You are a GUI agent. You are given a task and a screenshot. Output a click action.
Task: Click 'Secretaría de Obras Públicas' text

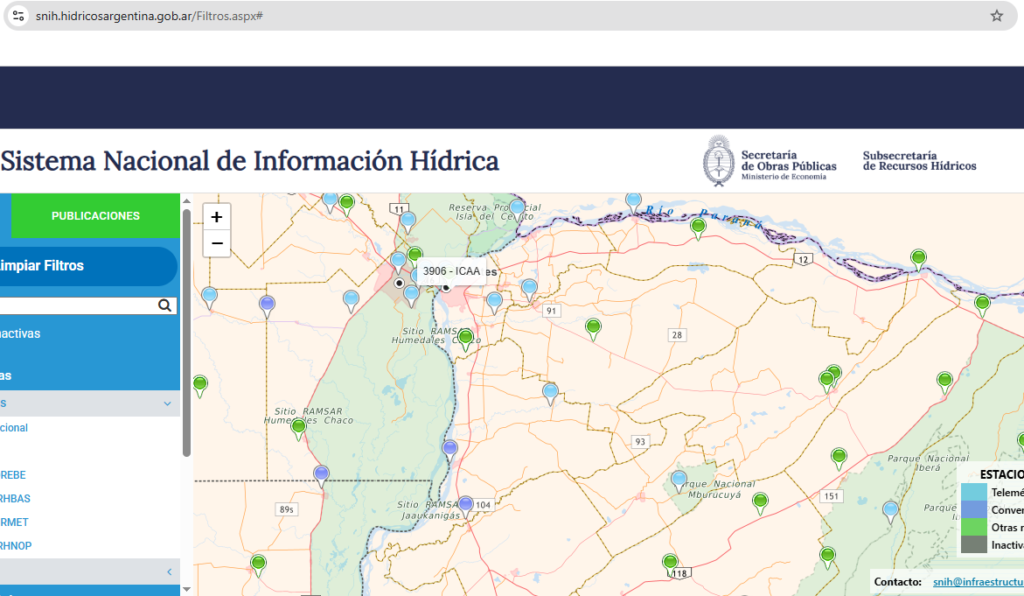(788, 161)
